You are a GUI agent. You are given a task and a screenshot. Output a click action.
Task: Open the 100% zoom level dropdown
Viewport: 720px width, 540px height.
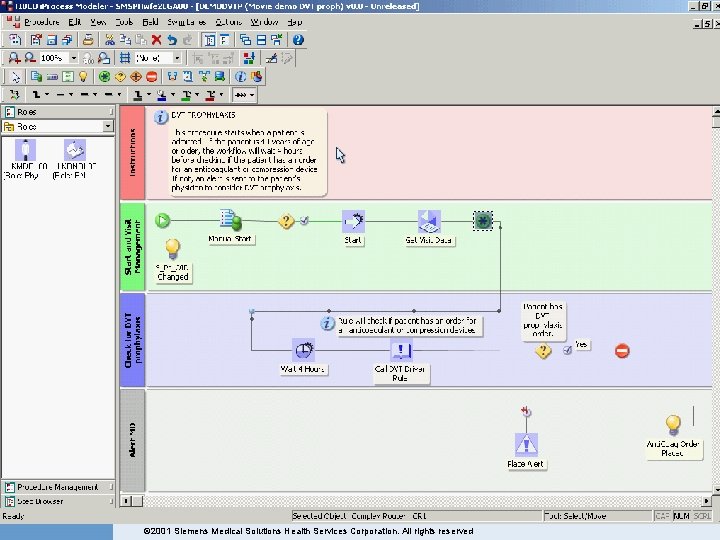[x=73, y=58]
